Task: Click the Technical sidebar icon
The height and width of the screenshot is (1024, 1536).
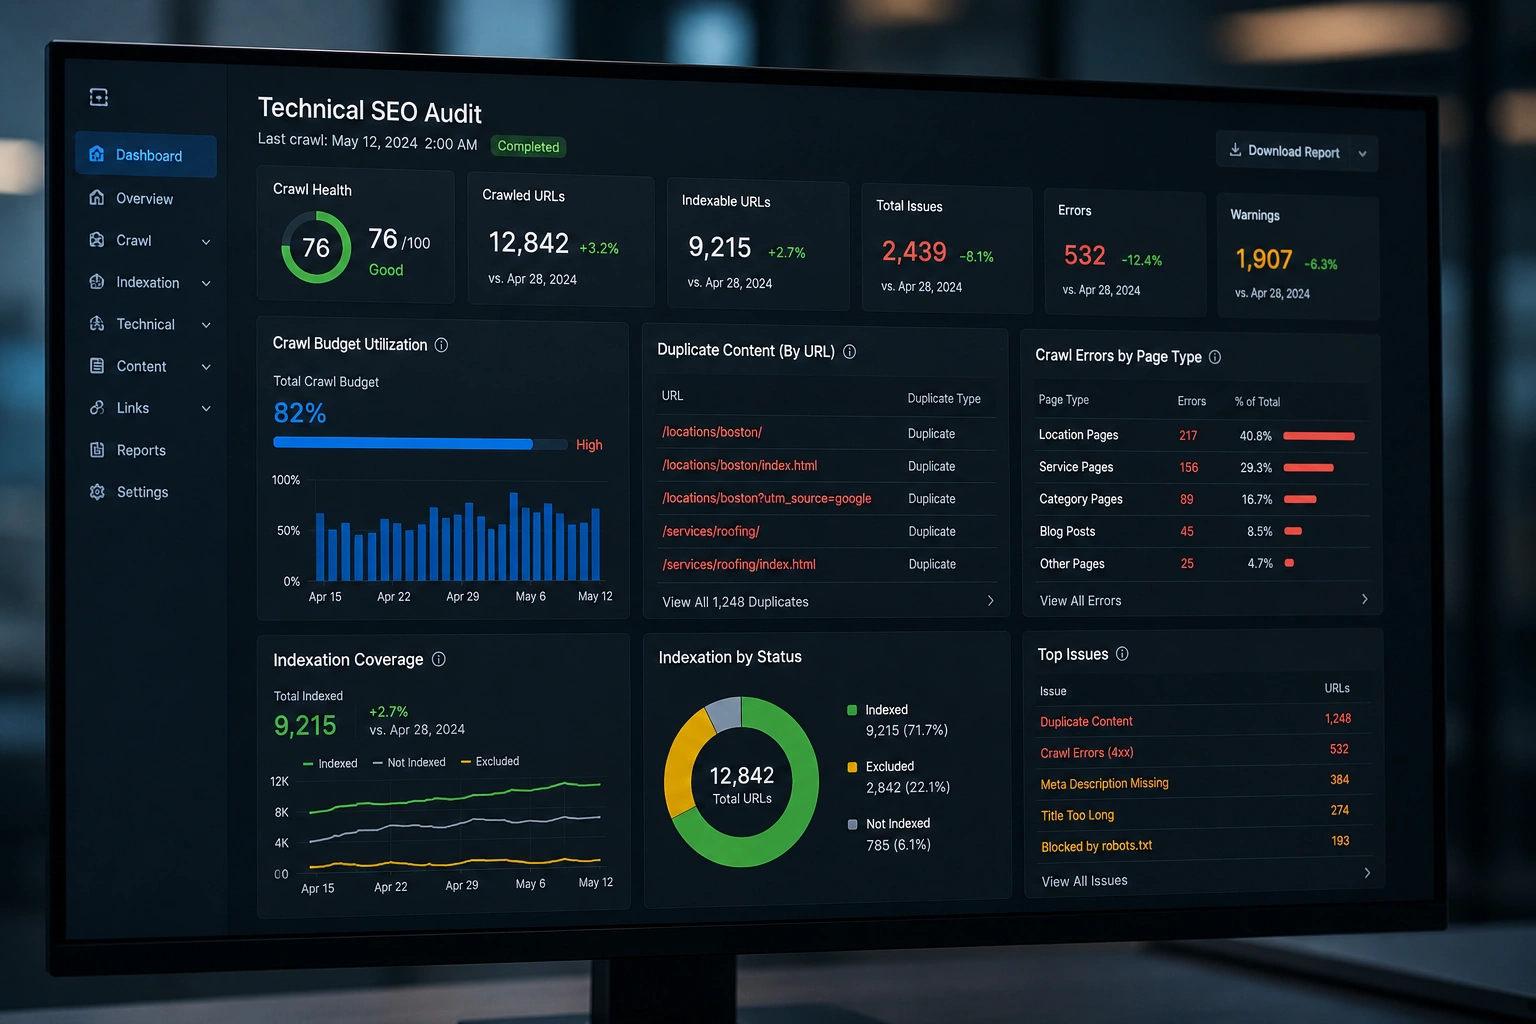Action: tap(97, 324)
